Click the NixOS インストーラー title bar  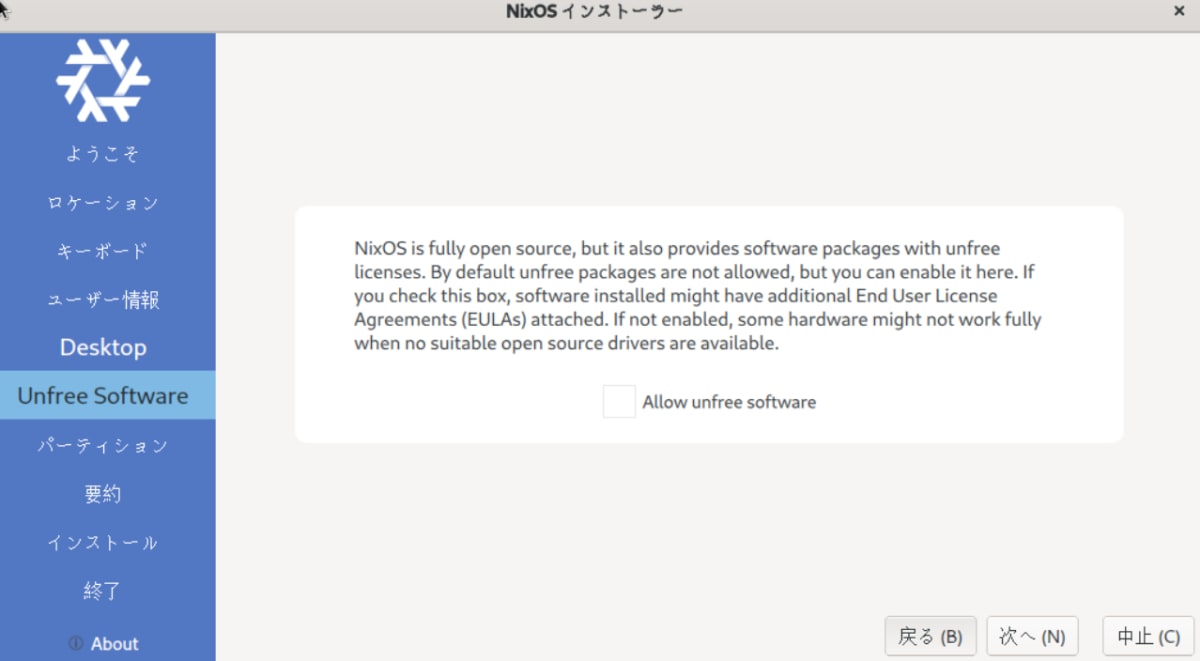[x=594, y=11]
